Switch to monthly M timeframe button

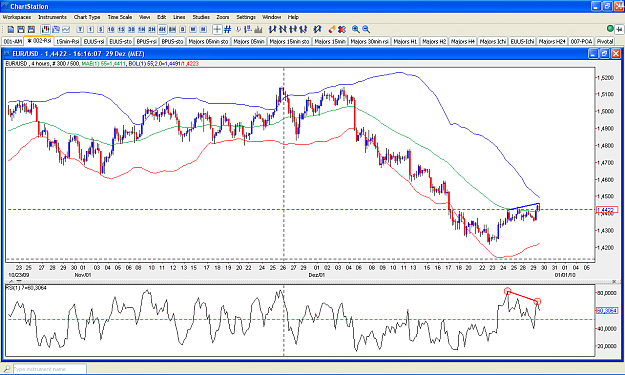[203, 29]
